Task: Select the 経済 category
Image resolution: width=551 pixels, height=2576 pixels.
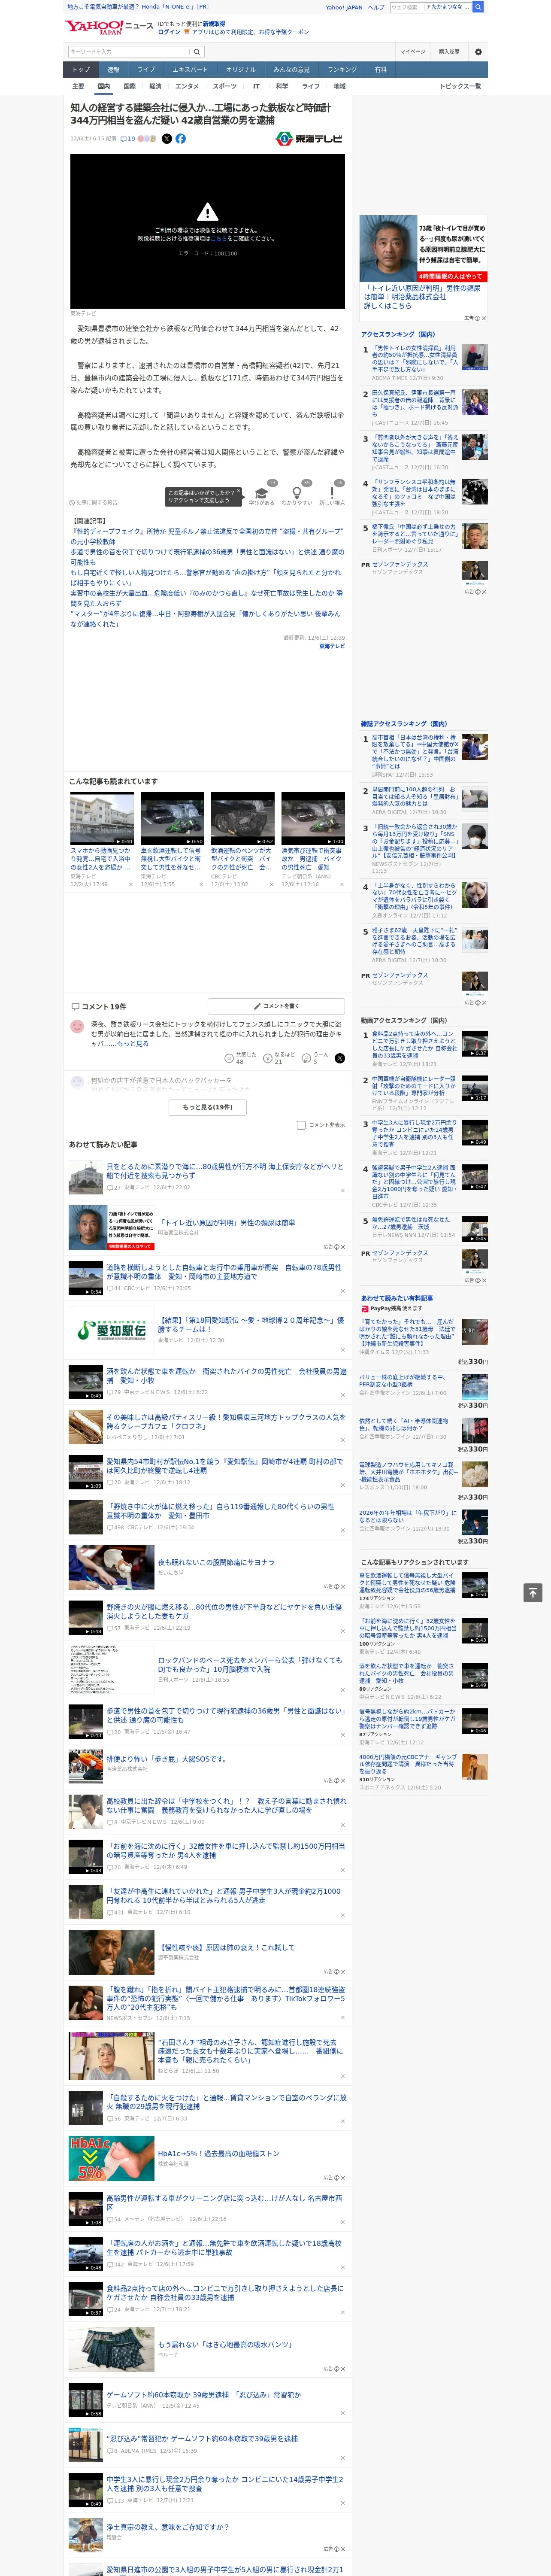Action: point(155,86)
